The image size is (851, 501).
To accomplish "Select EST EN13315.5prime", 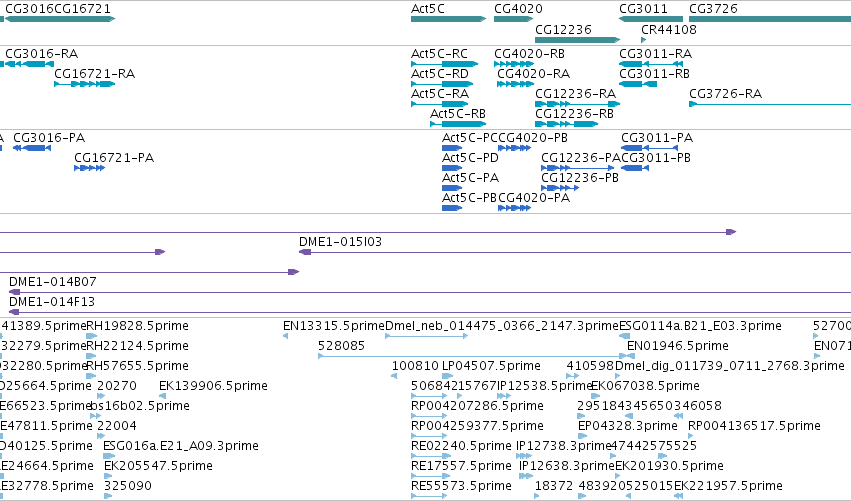I will [x=285, y=337].
